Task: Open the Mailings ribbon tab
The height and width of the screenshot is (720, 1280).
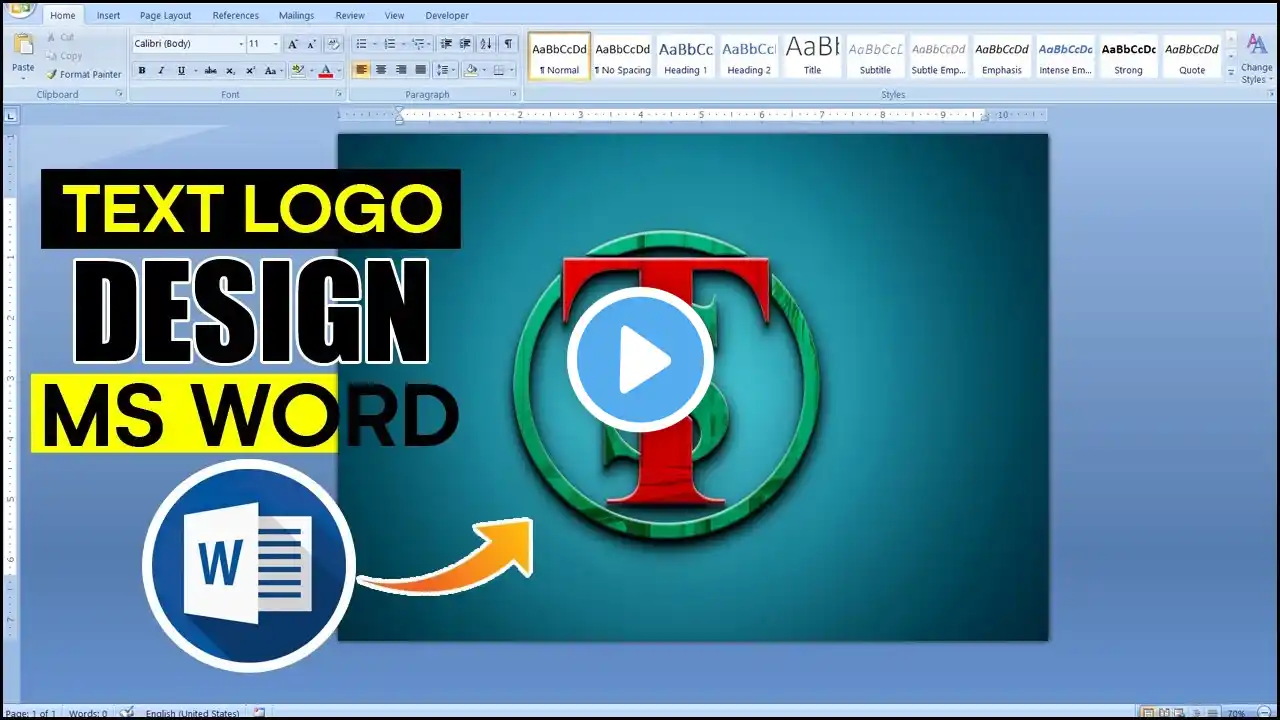Action: tap(296, 15)
